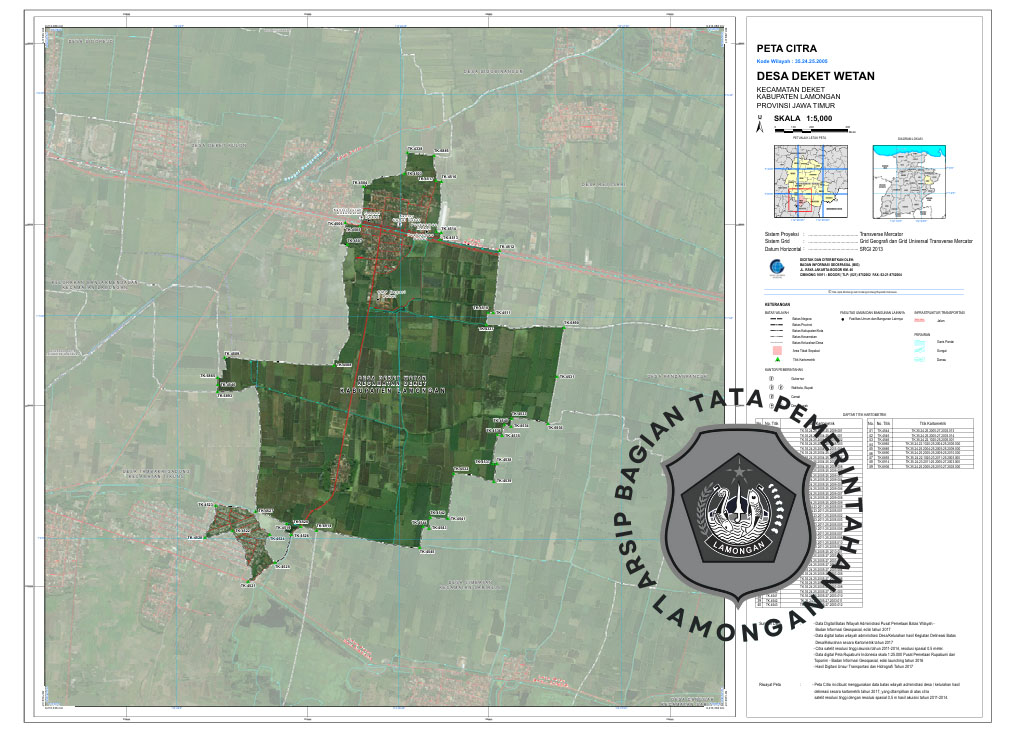This screenshot has width=1035, height=737.
Task: Click the DESA DEKET WETAN title
Action: 815,76
